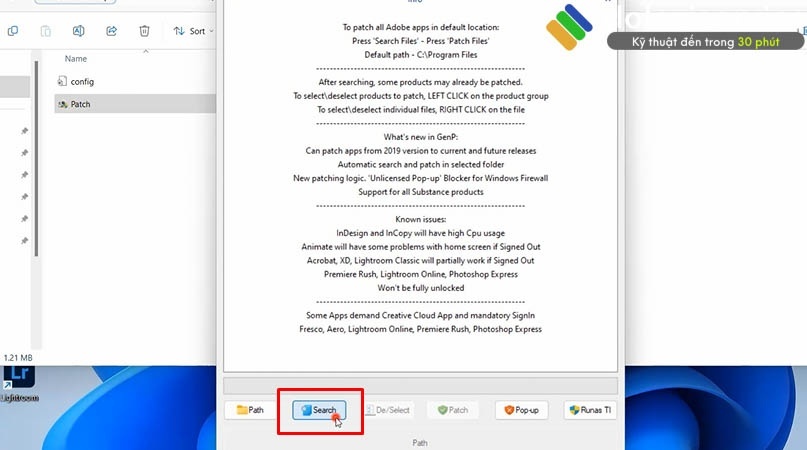
Task: Click the Name column header
Action: (x=76, y=59)
